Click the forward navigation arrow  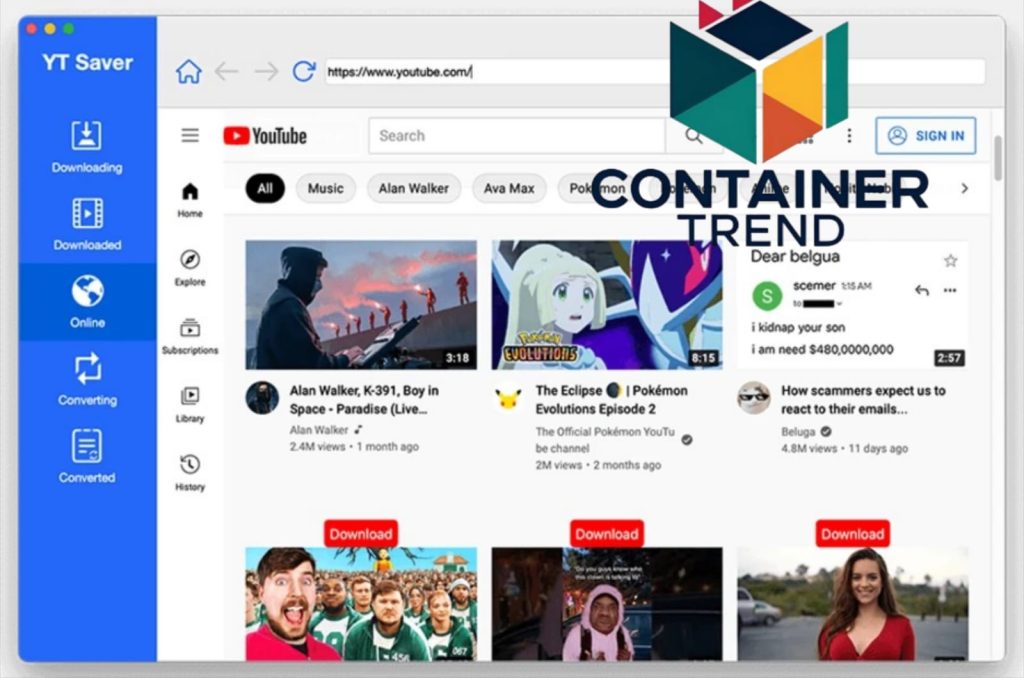tap(266, 71)
